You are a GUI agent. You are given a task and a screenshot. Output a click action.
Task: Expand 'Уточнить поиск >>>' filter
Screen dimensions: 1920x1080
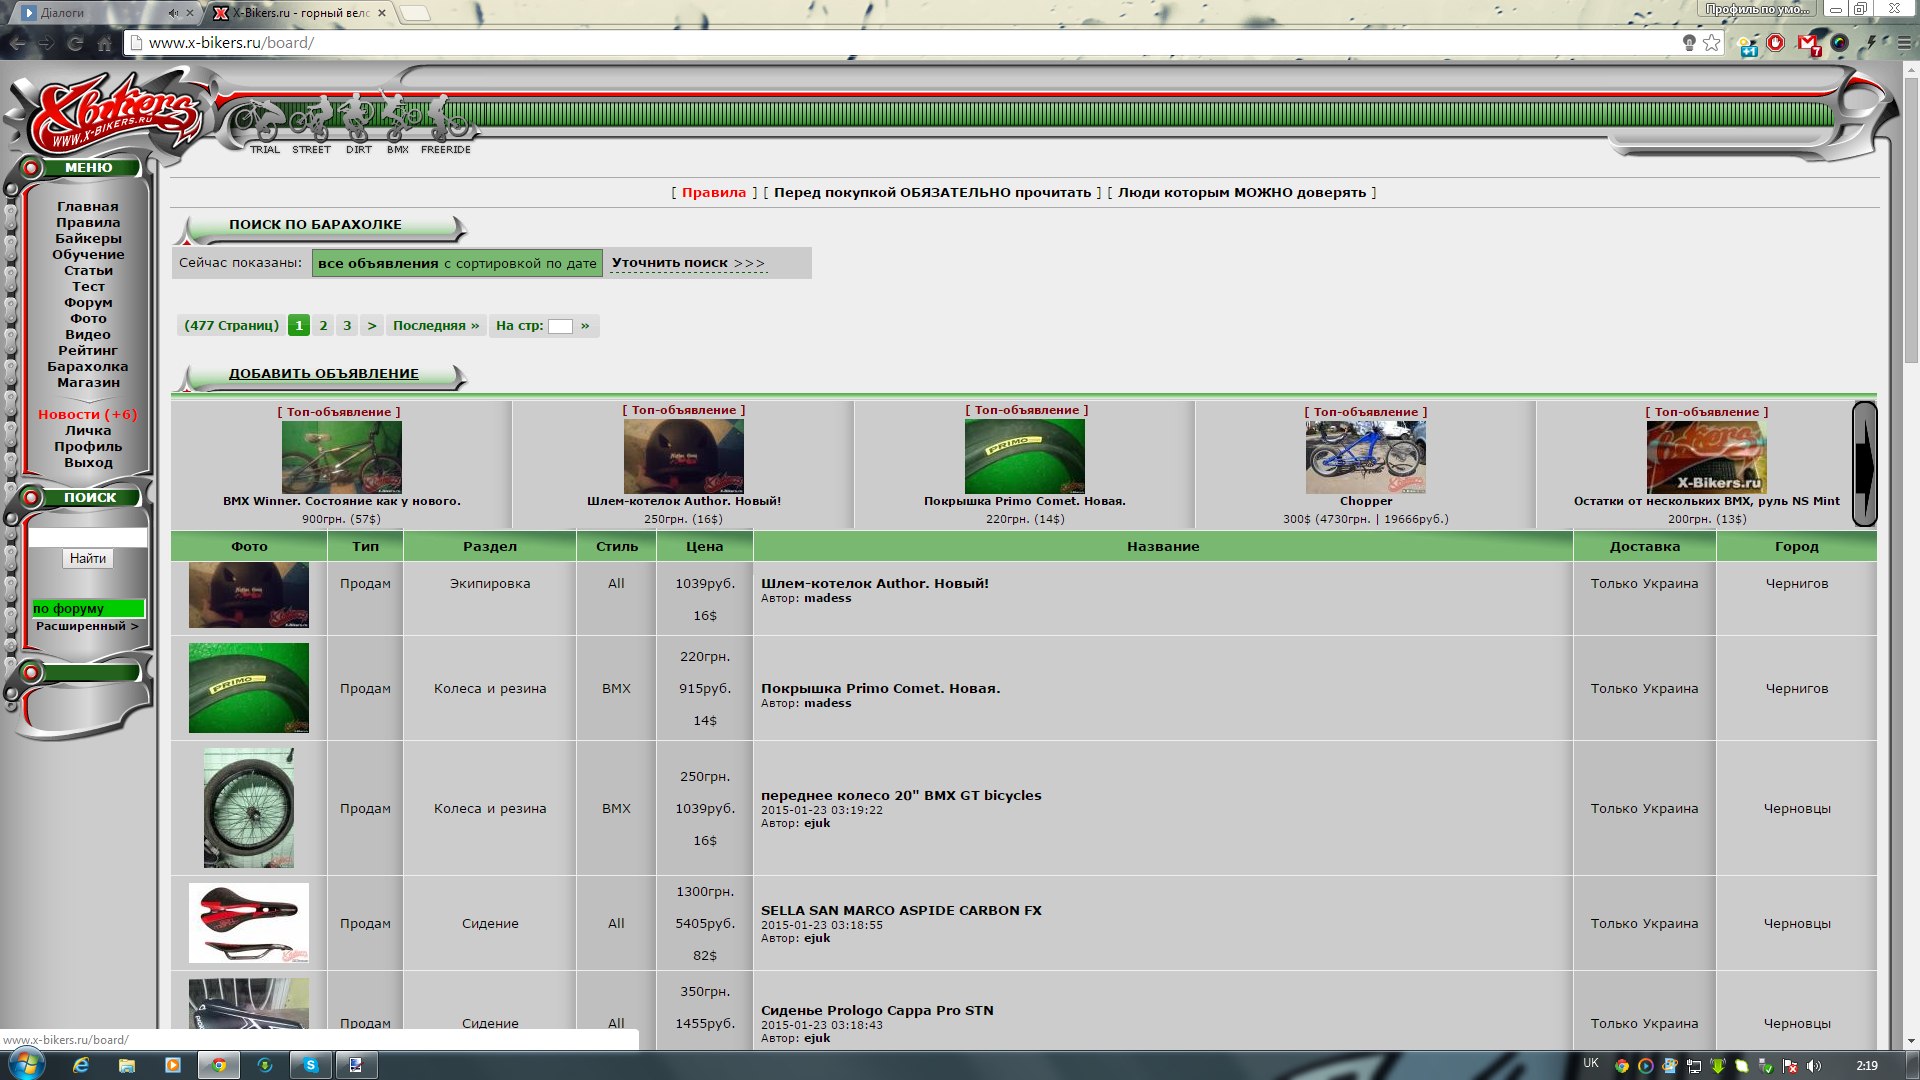(688, 263)
